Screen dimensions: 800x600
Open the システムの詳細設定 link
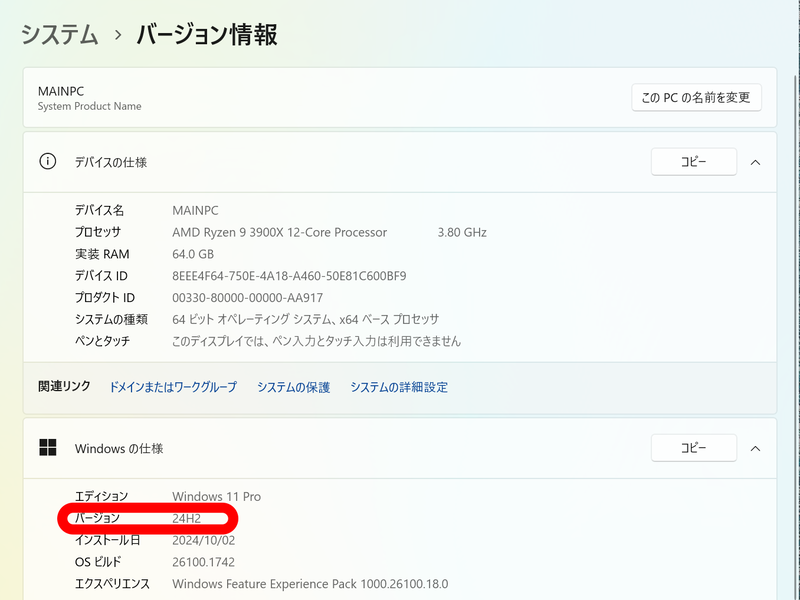[399, 386]
